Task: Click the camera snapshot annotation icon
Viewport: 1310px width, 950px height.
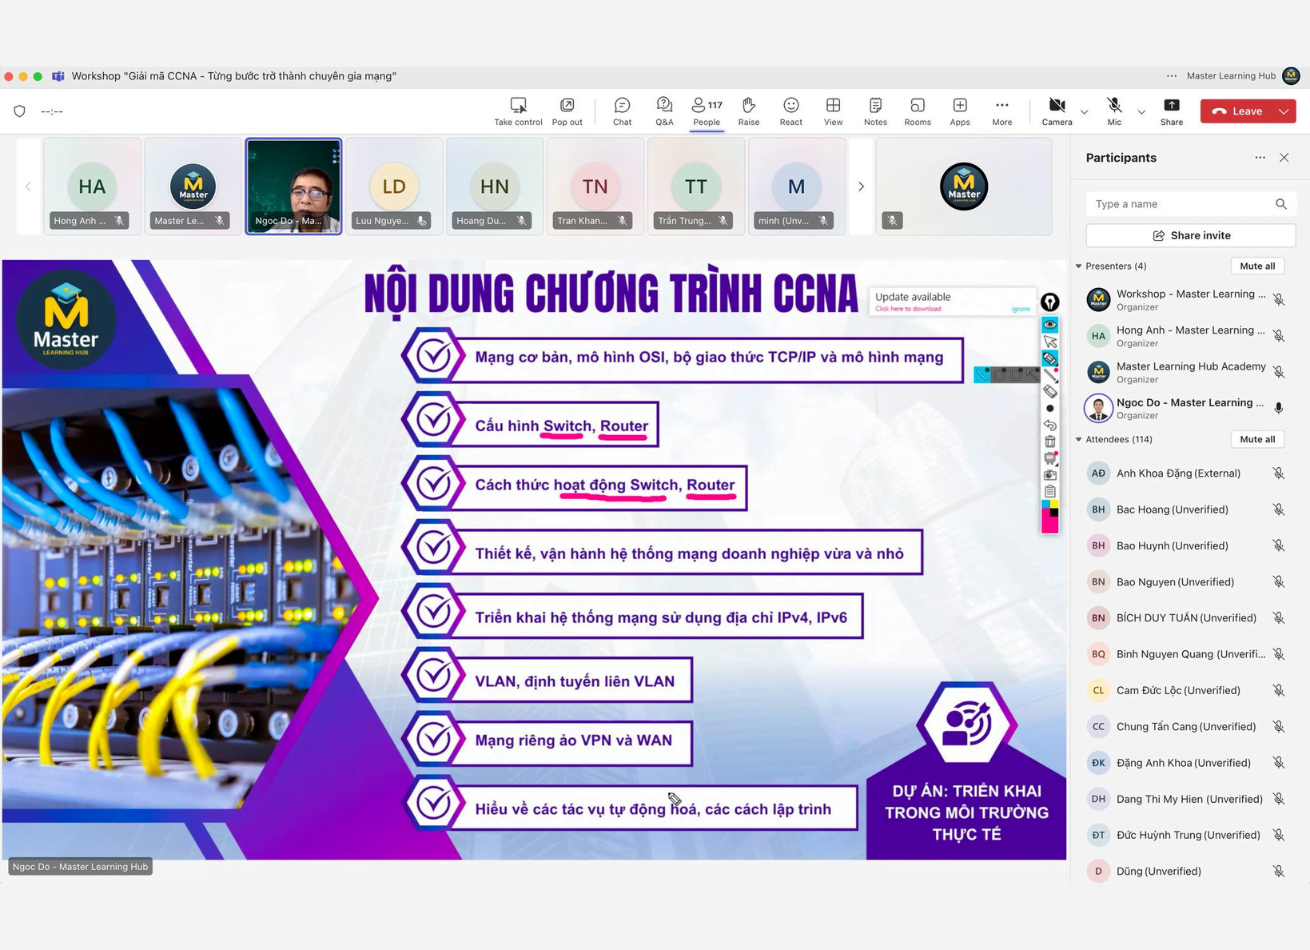Action: click(1050, 475)
